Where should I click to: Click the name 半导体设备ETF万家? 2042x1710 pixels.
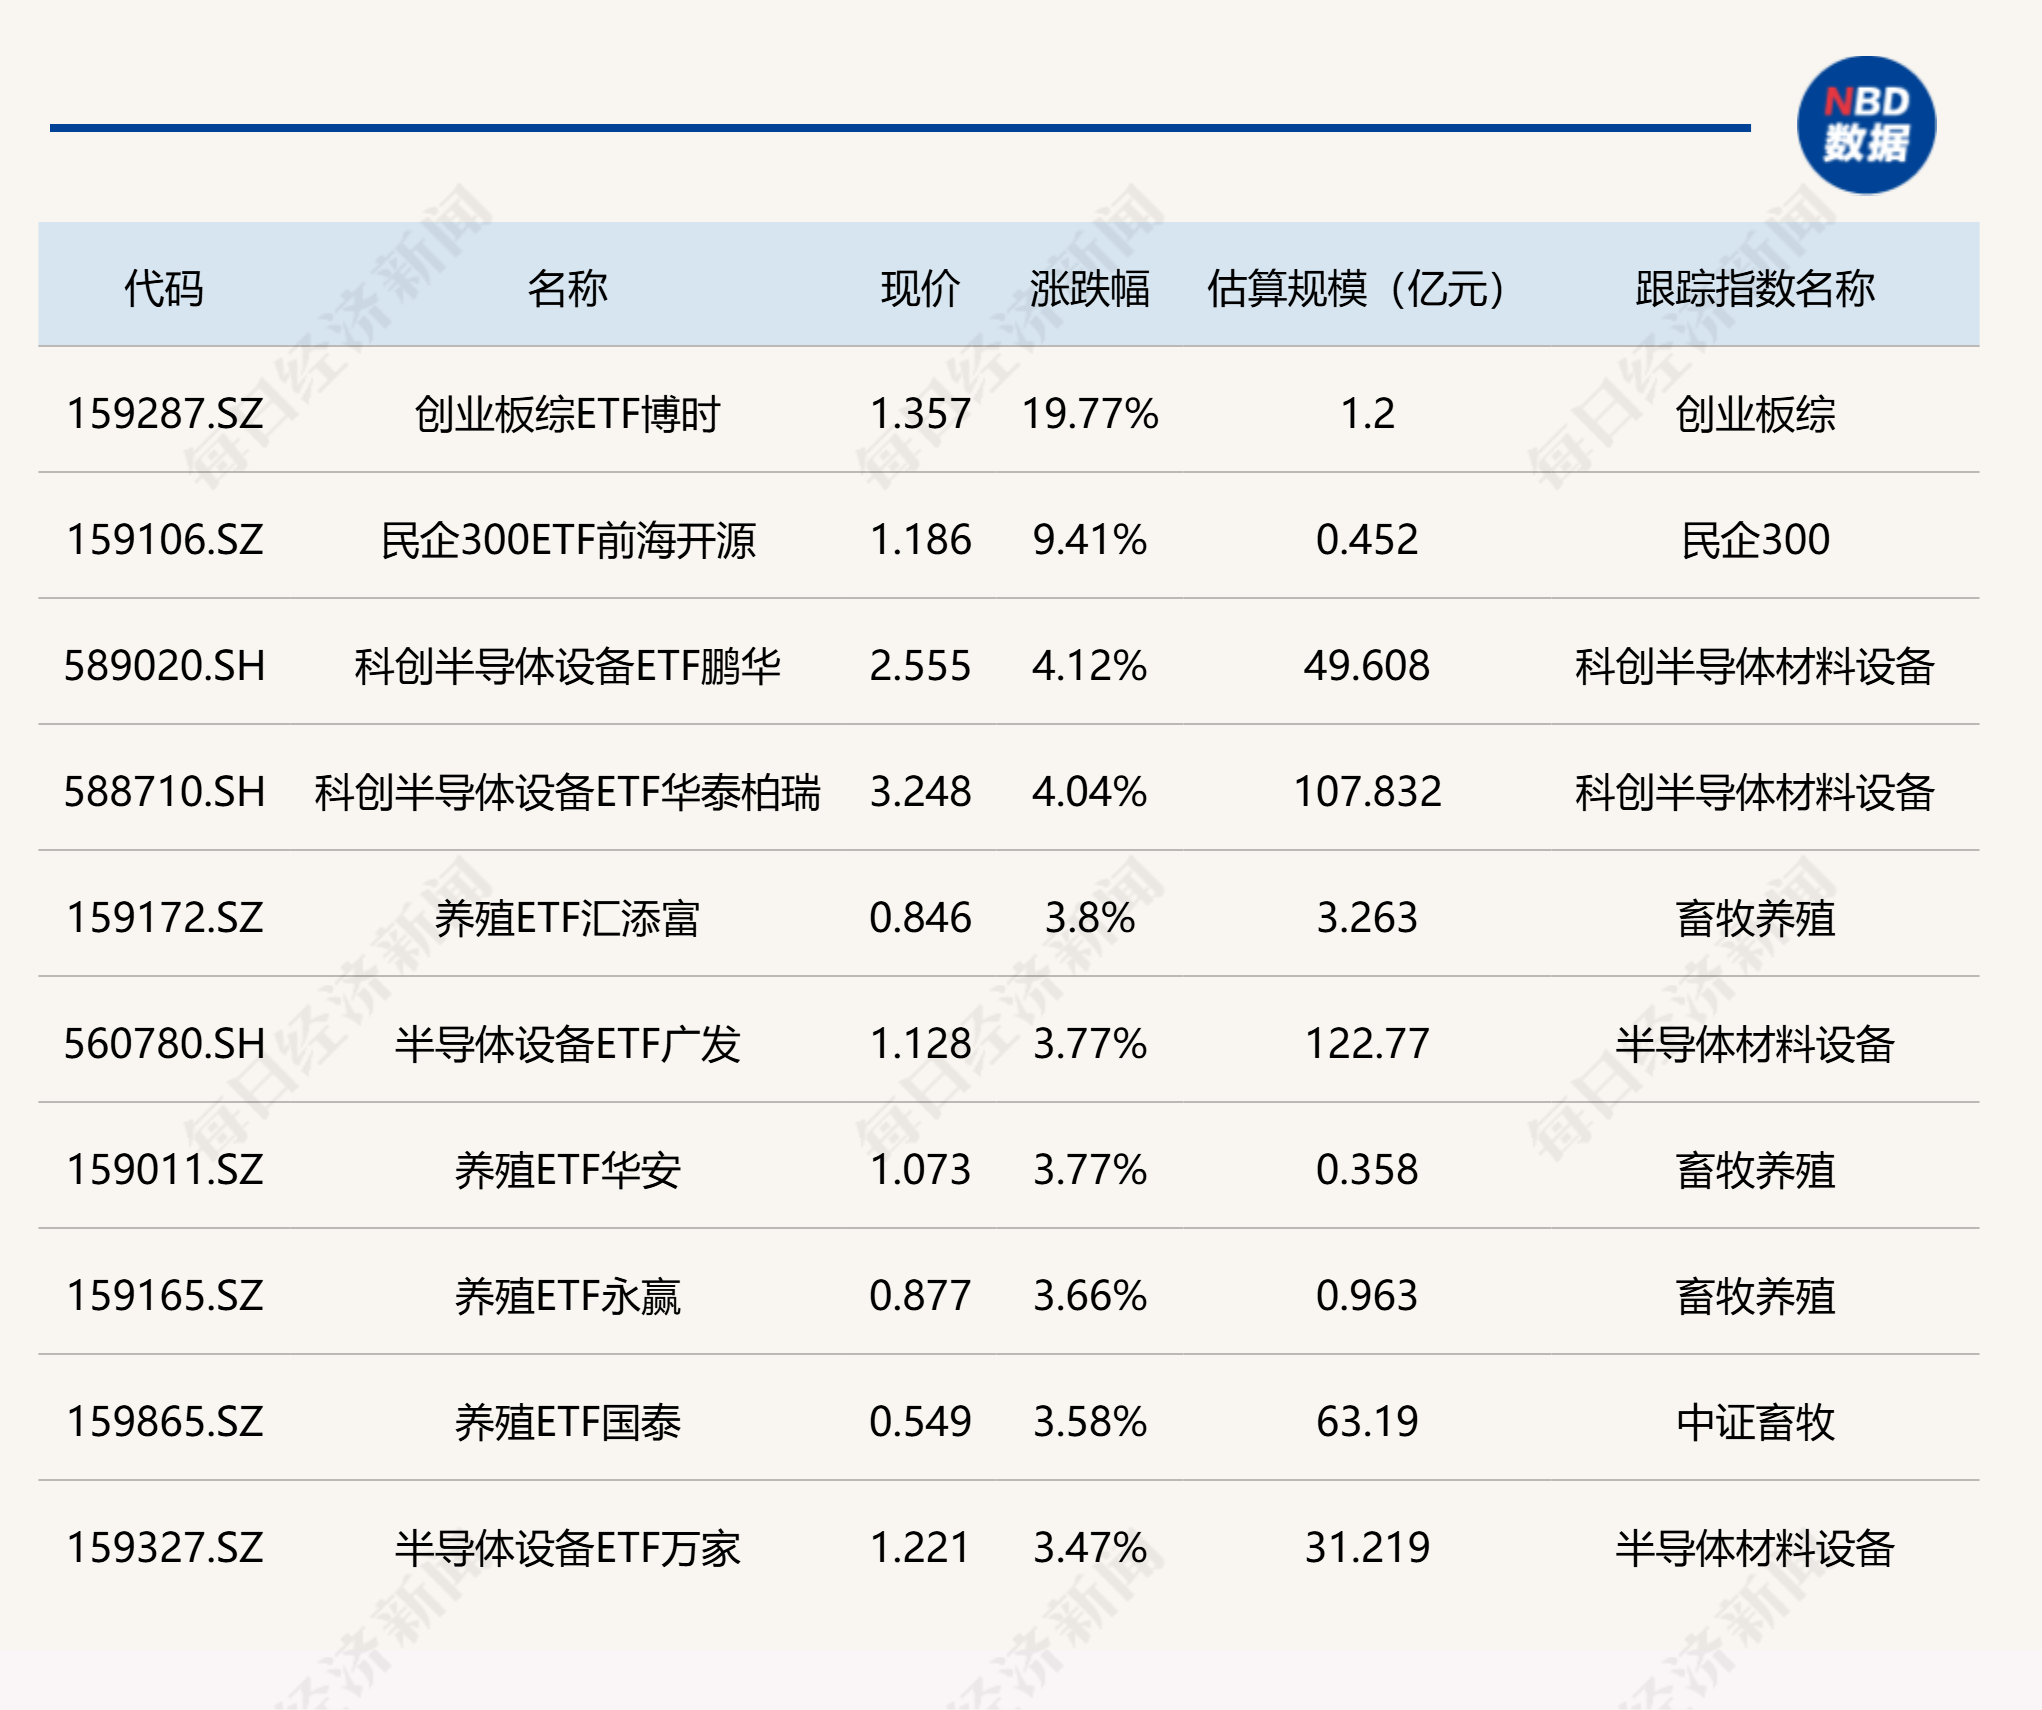pos(567,1548)
